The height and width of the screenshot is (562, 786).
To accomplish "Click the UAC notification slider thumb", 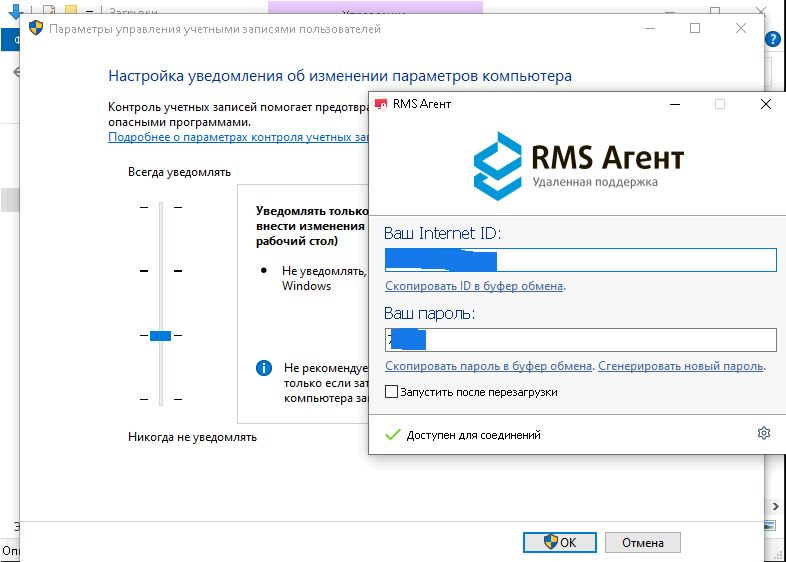I will coord(160,335).
